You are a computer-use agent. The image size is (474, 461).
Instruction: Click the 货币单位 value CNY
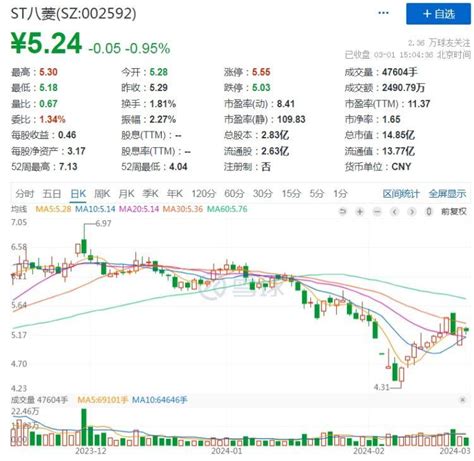point(401,167)
